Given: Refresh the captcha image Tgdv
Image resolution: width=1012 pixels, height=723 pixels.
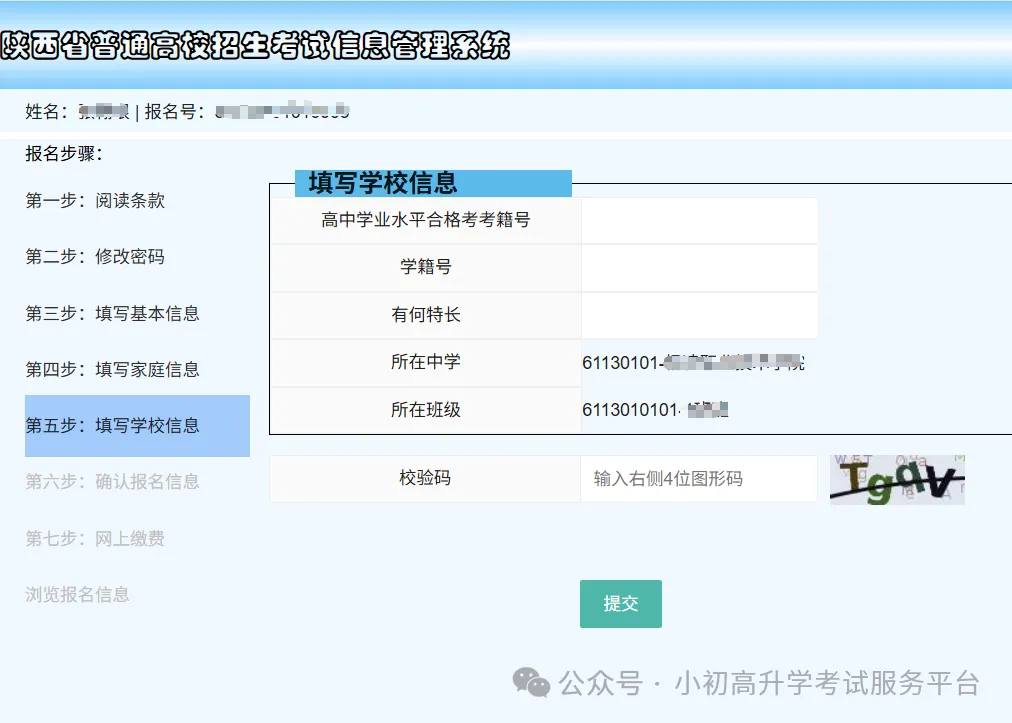Looking at the screenshot, I should point(897,480).
